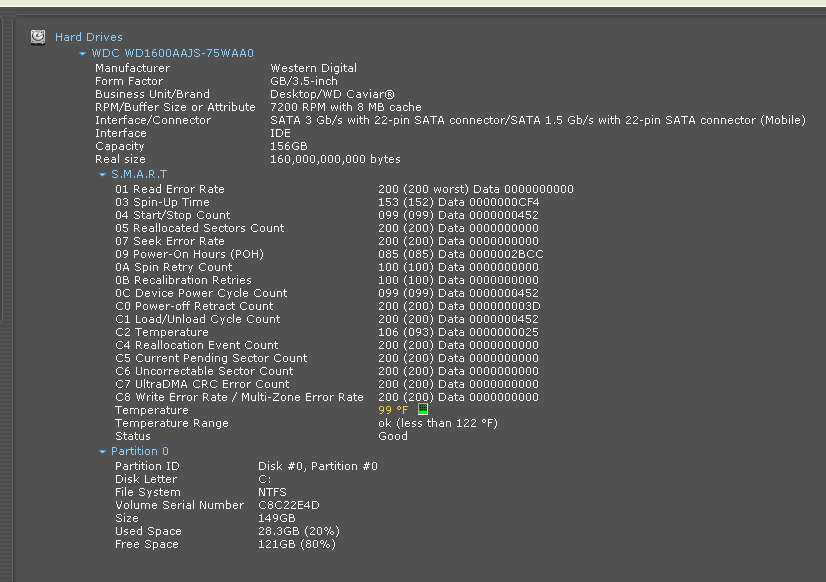Select the C5 Current Pending Sector Count row
Screen dimensions: 826x582
coord(327,358)
